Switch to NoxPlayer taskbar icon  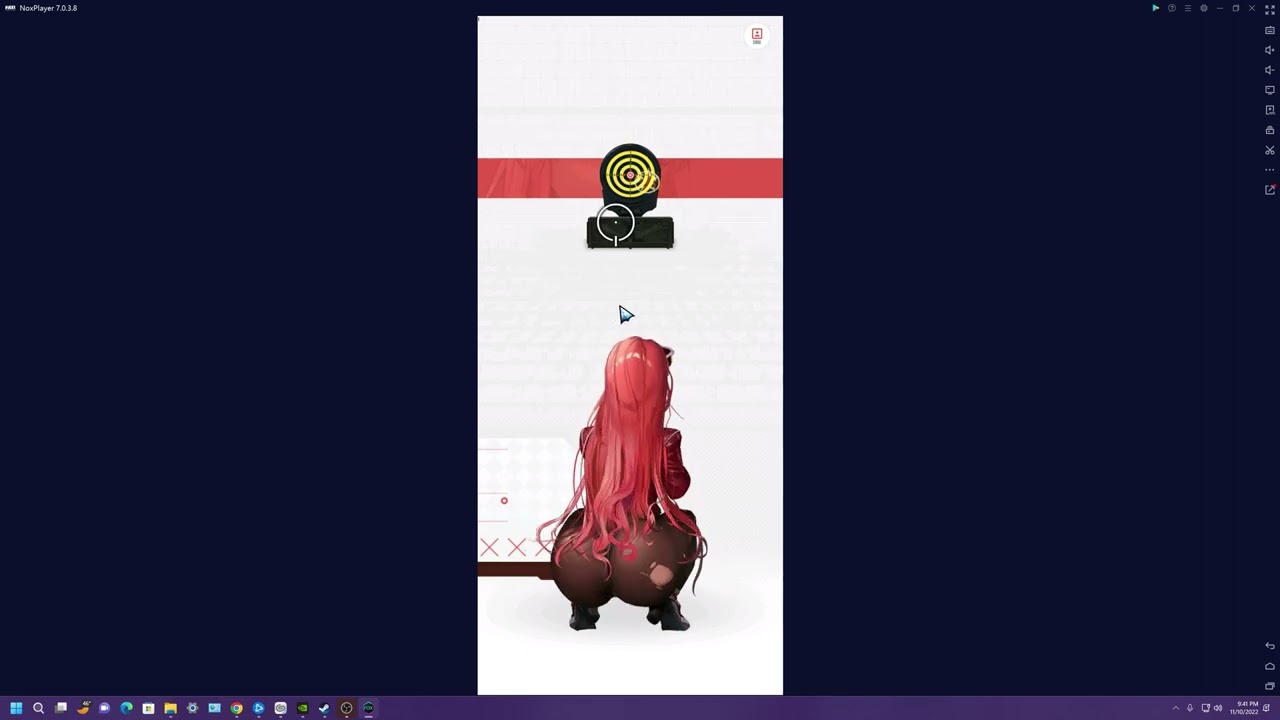tap(368, 708)
